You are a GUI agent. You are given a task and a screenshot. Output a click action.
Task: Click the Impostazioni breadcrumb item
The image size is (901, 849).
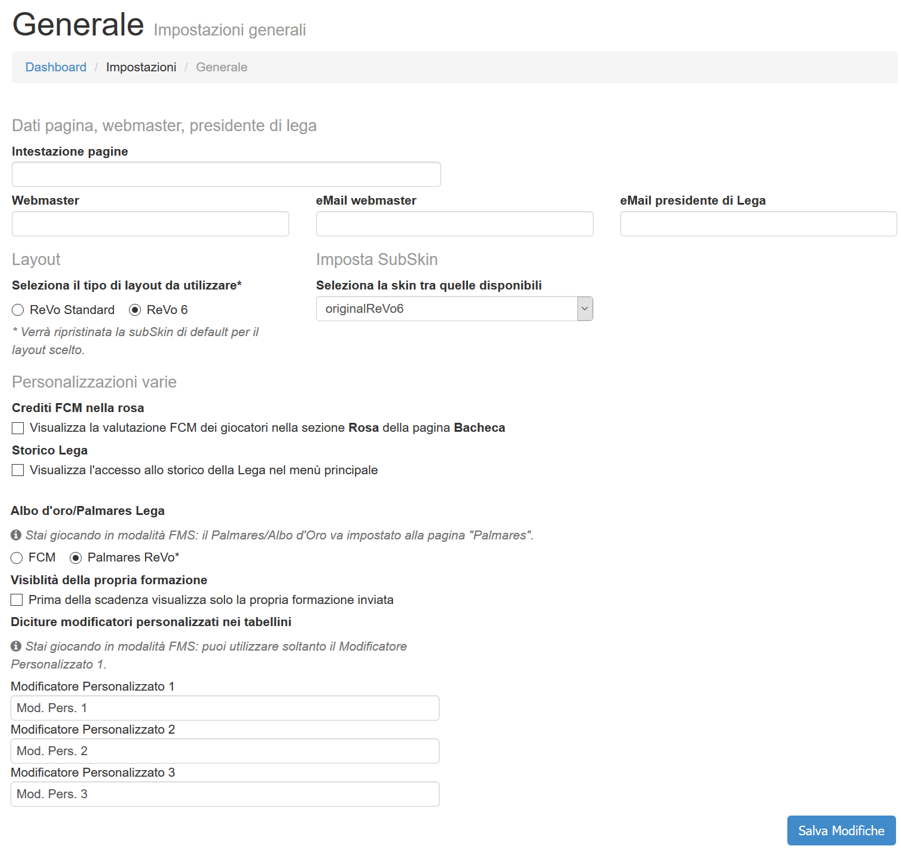141,67
